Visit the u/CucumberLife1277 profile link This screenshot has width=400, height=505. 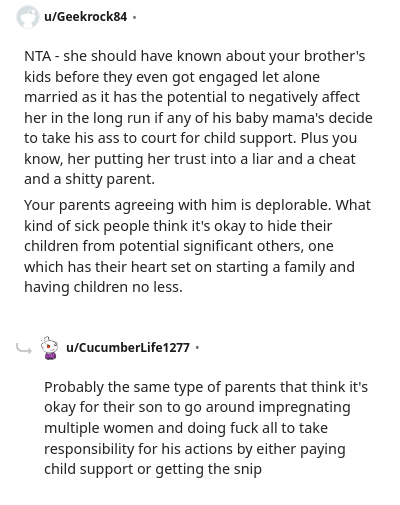(128, 348)
